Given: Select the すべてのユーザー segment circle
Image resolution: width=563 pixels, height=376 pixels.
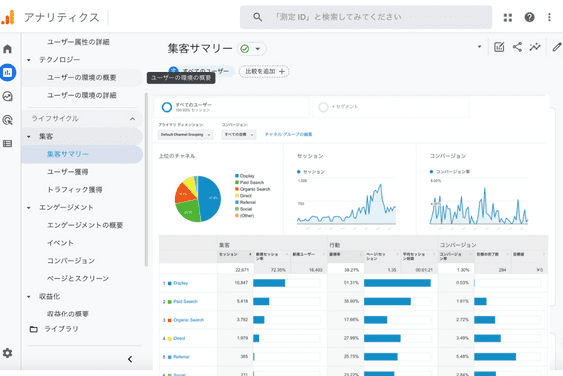Looking at the screenshot, I should 167,107.
